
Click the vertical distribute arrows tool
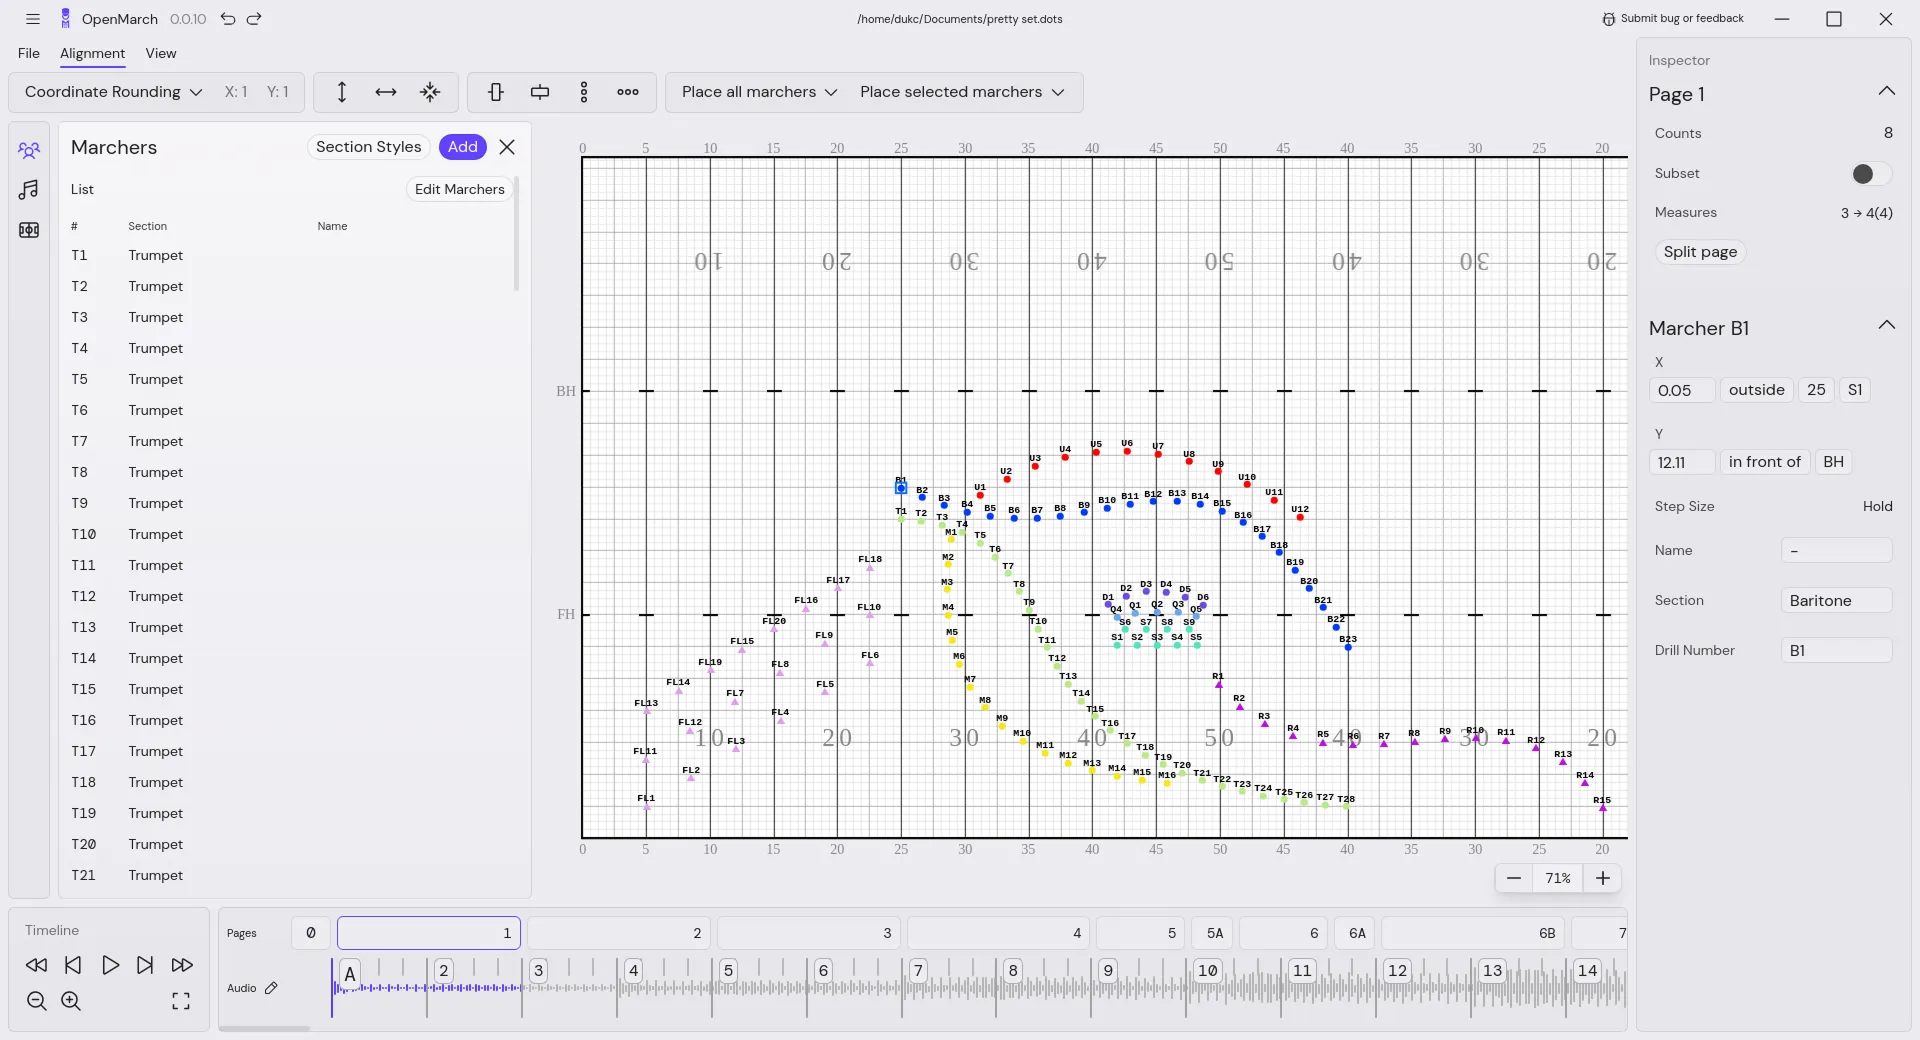[342, 92]
